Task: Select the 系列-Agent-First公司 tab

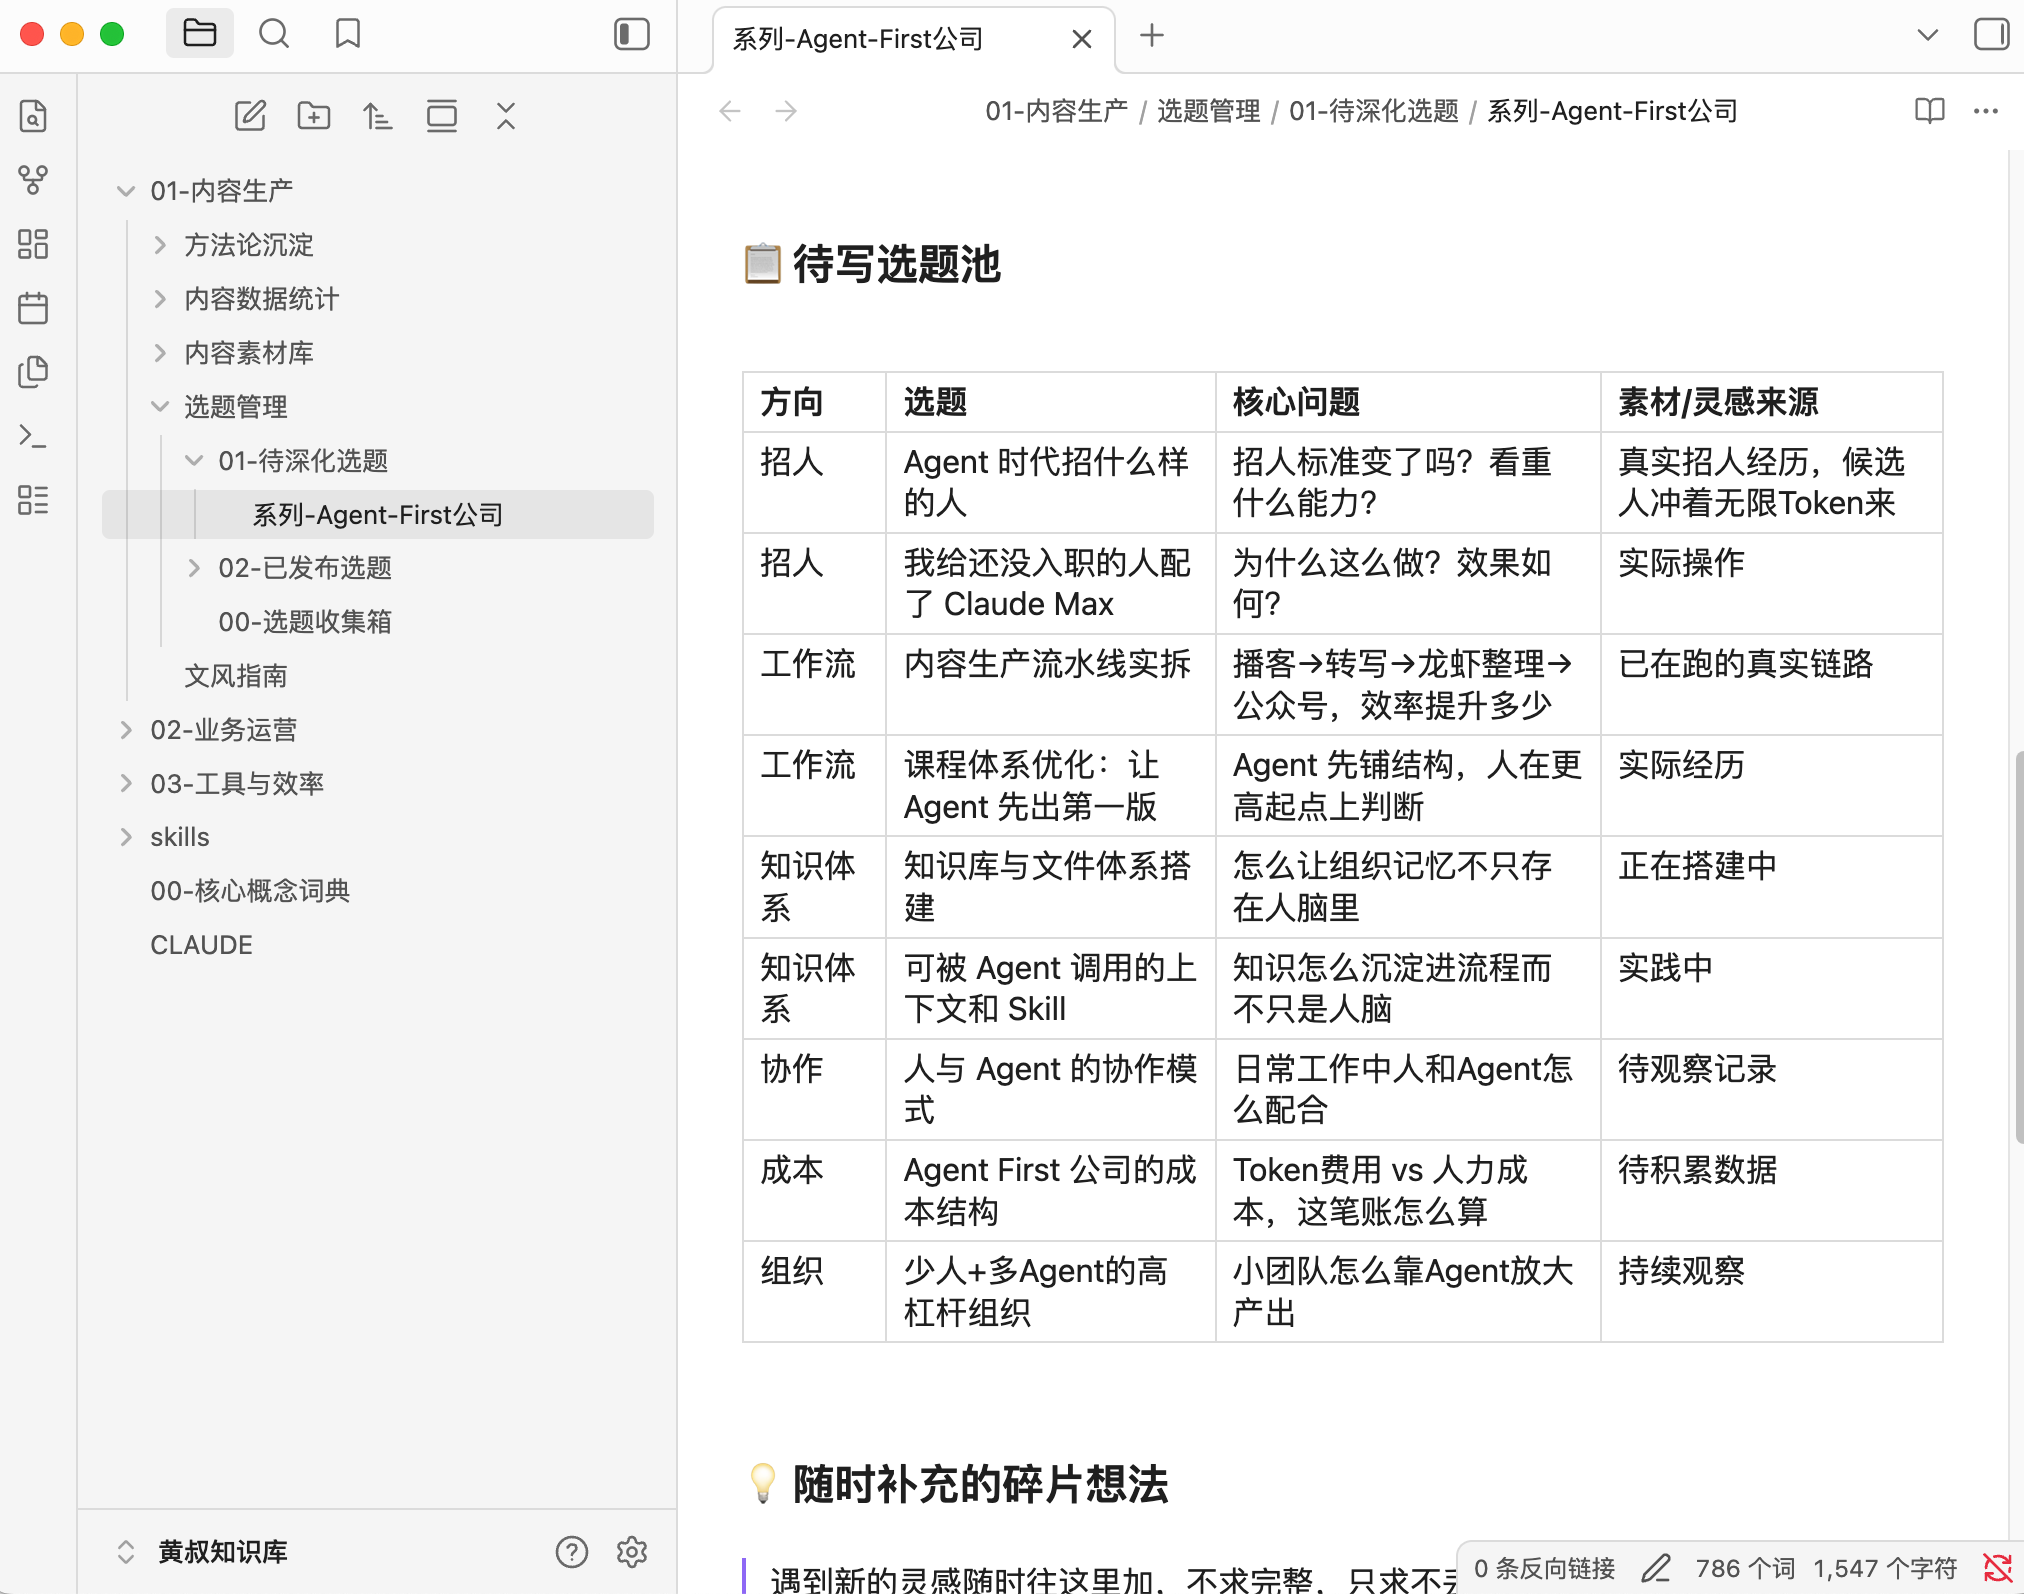Action: (858, 39)
